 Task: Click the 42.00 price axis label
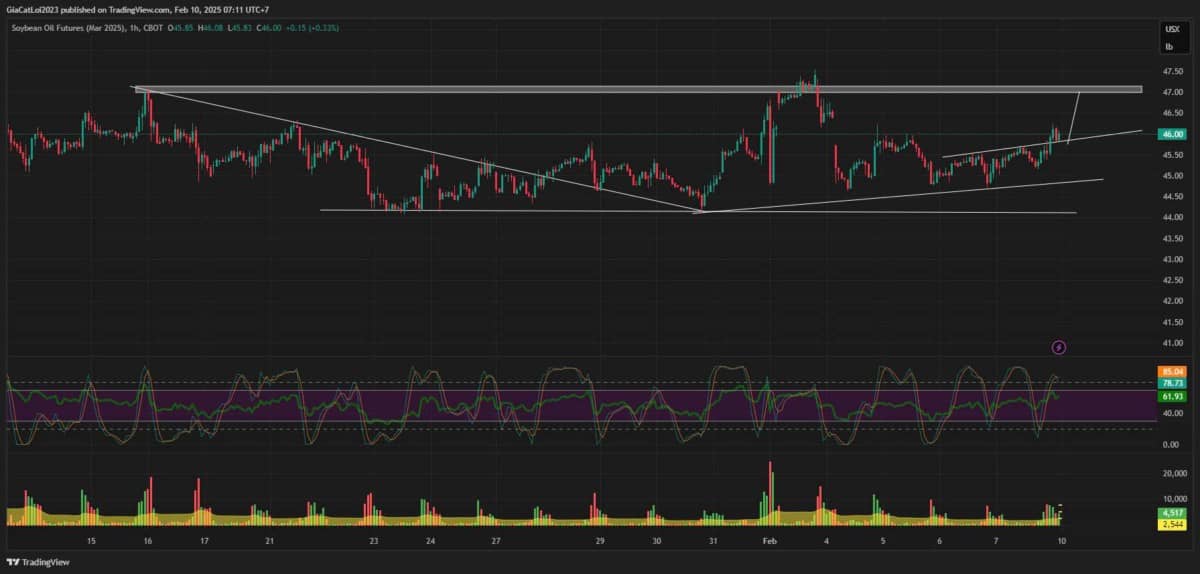1173,302
